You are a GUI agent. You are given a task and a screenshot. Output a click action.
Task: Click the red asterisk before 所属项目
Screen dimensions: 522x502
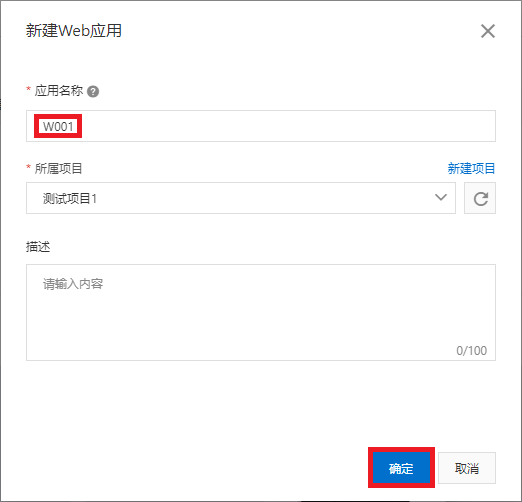point(29,166)
